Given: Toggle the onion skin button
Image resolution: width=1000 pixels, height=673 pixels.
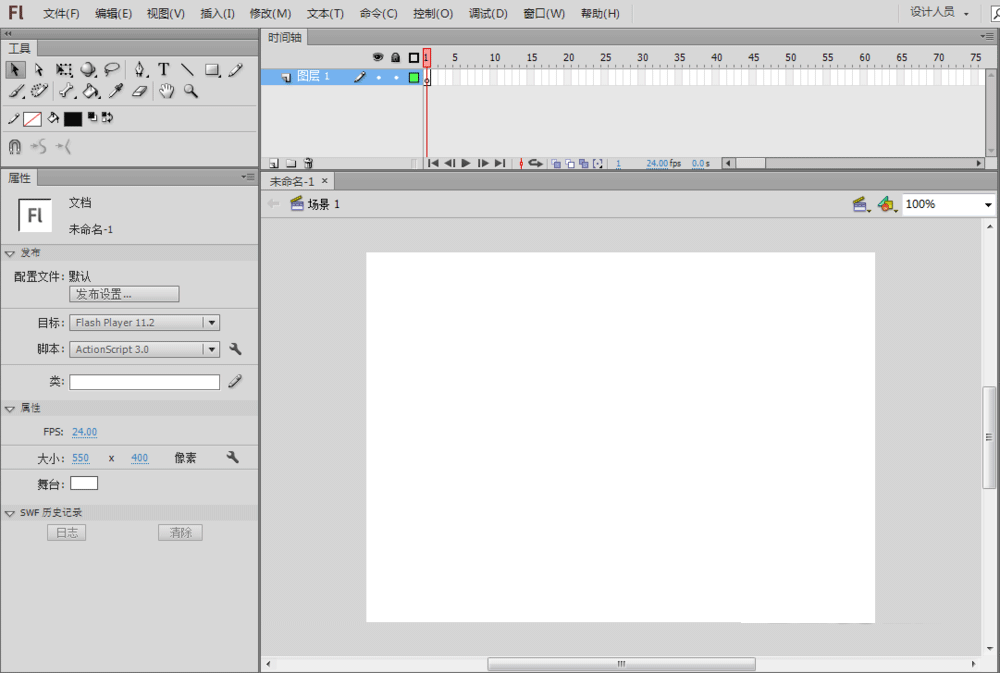Looking at the screenshot, I should click(555, 164).
